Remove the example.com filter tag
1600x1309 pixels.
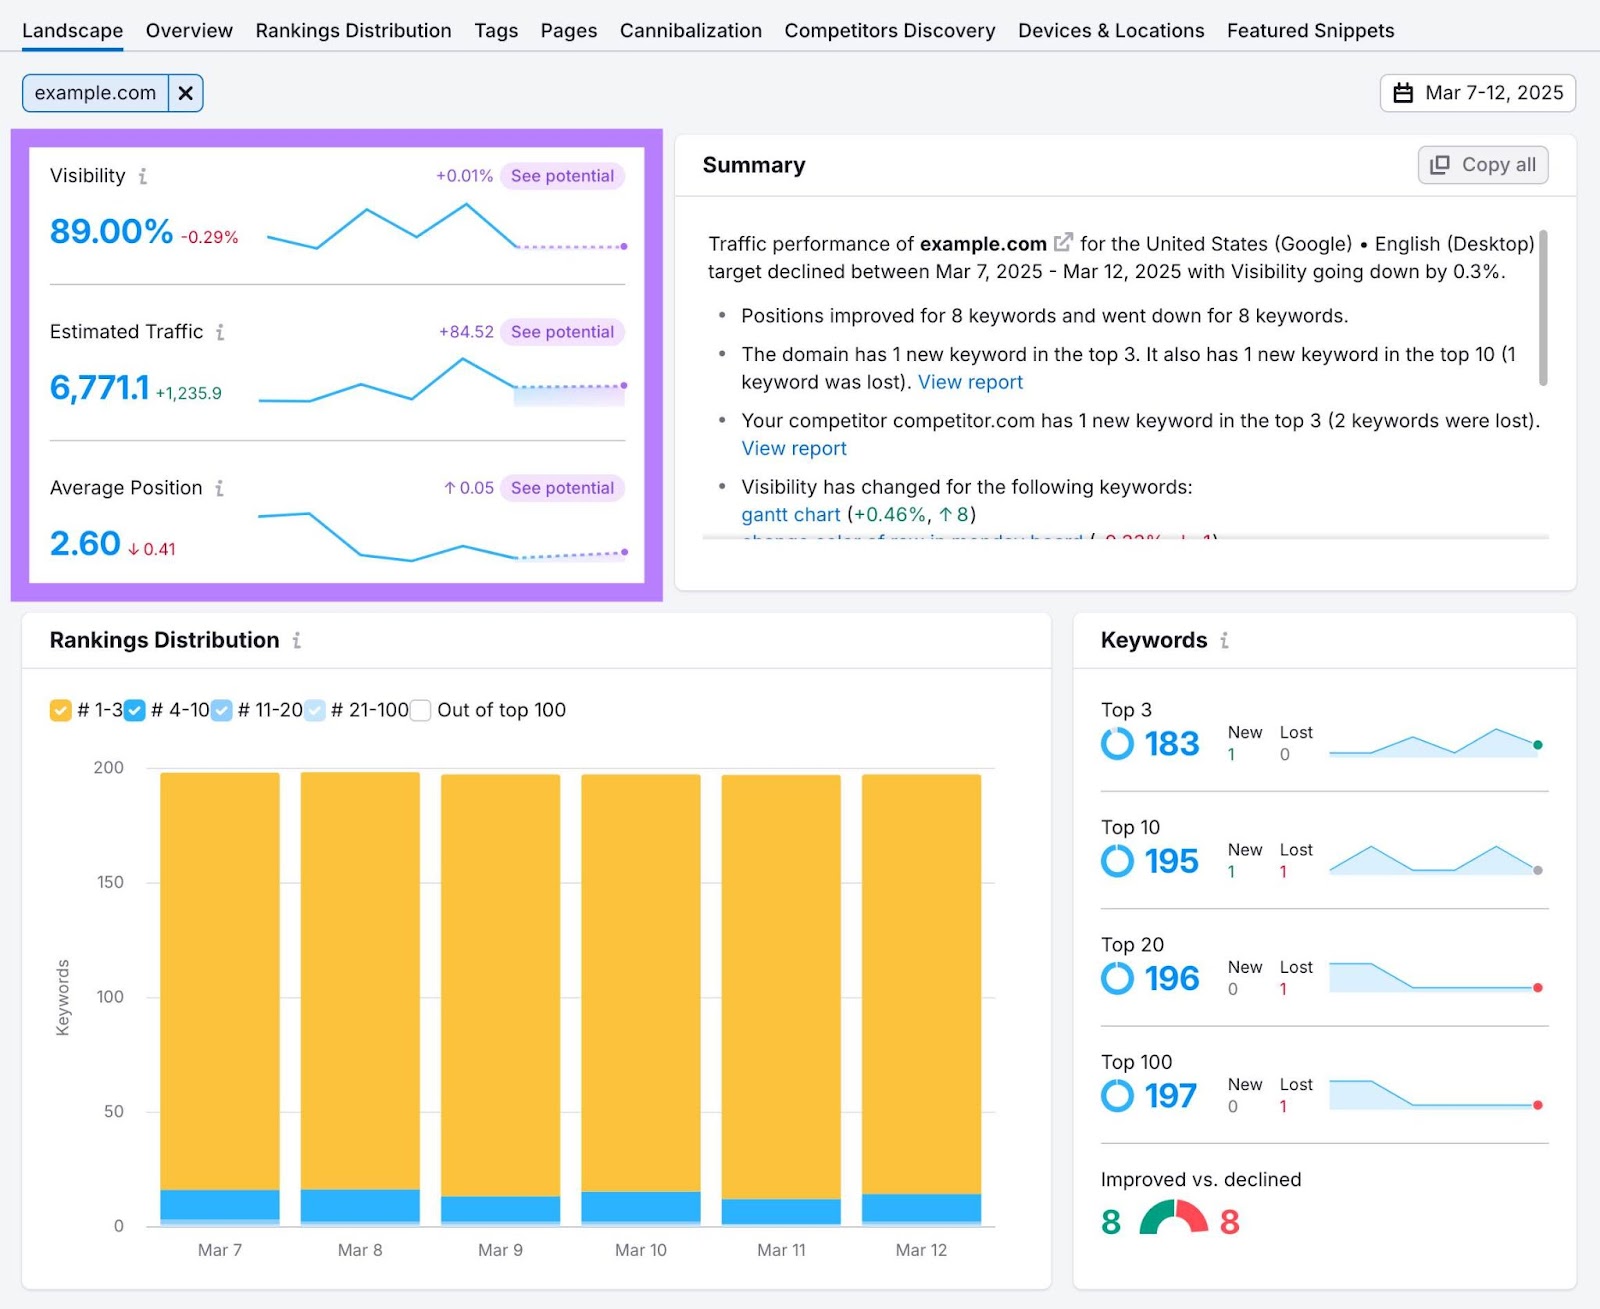(186, 93)
